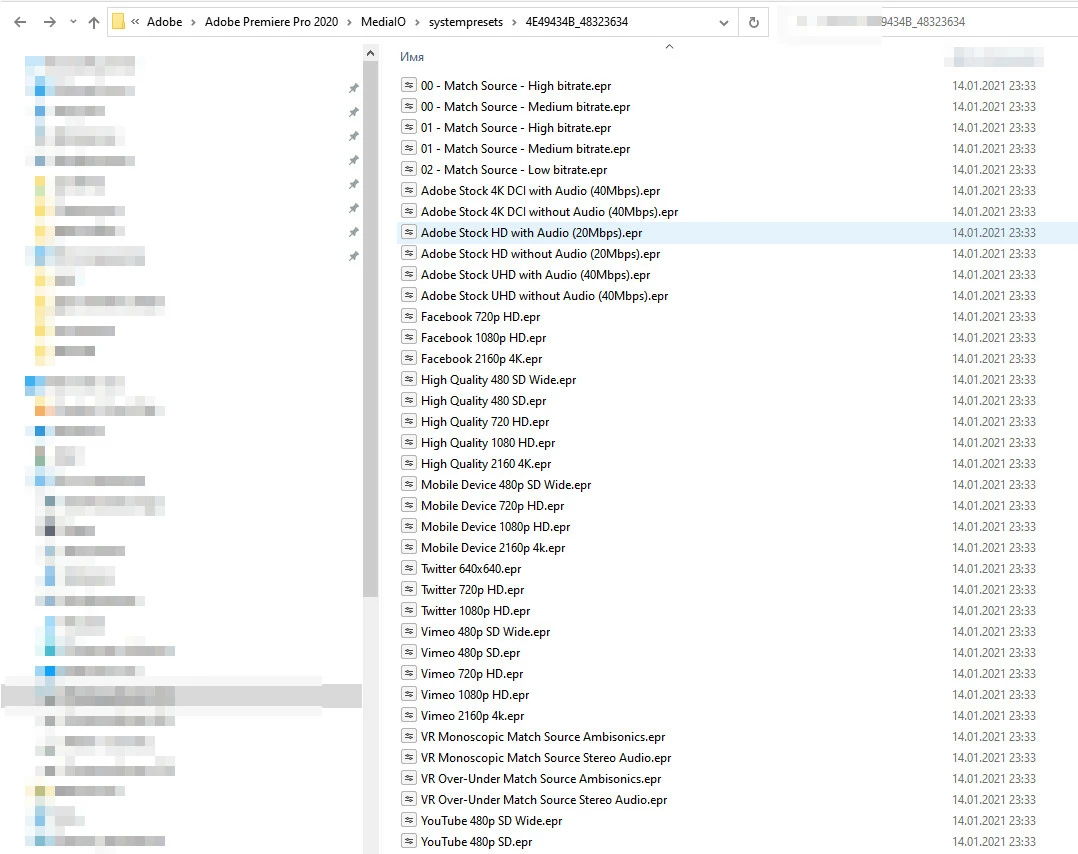Sort files by the Имя column header
This screenshot has height=854, width=1078.
point(412,57)
